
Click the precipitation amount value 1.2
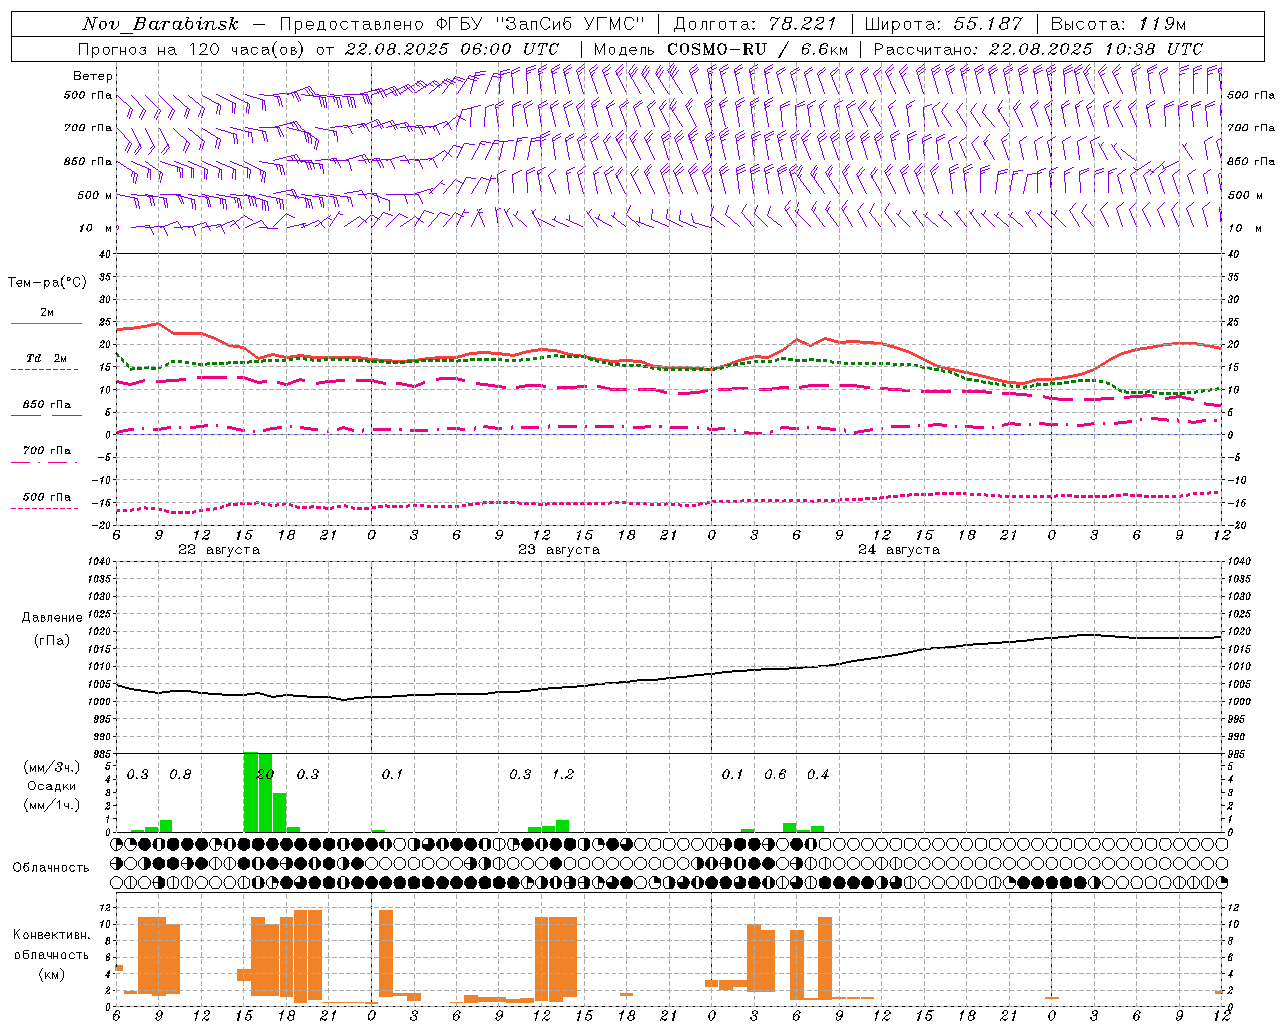pos(563,774)
